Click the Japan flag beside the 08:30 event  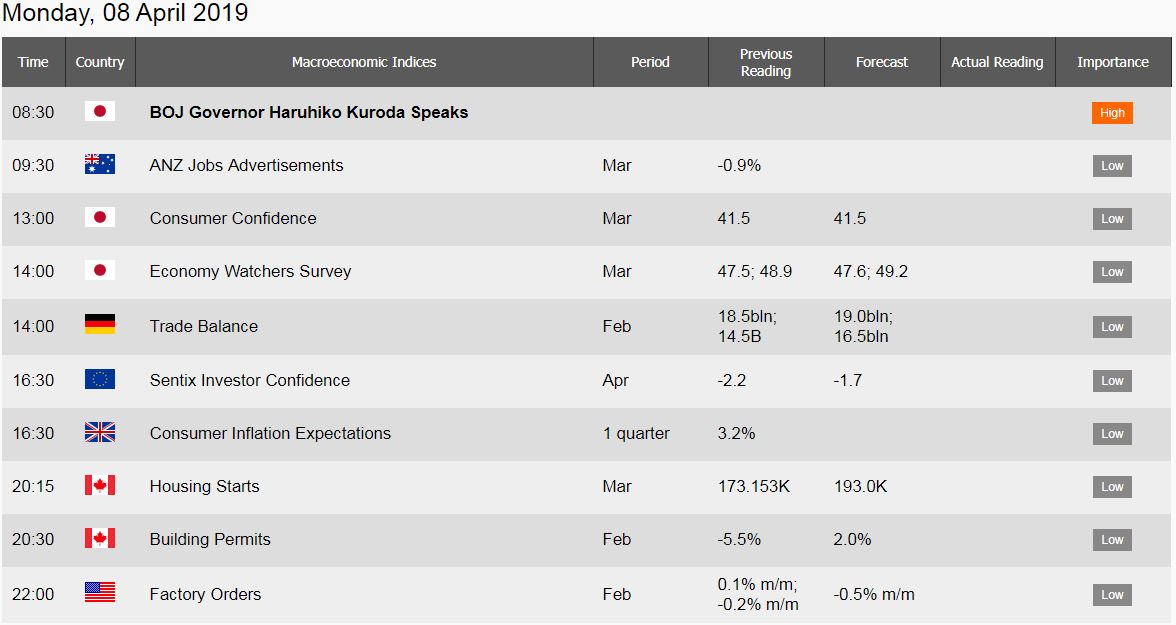coord(100,112)
